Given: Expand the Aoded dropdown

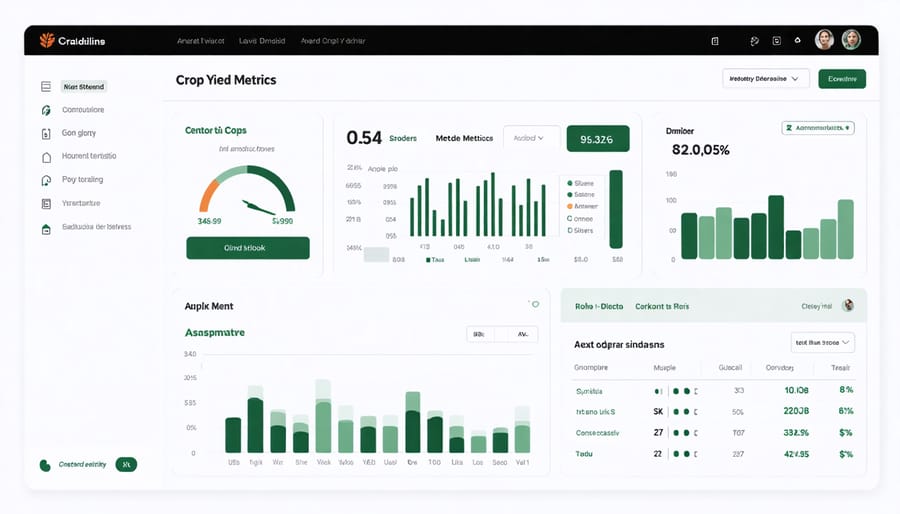Looking at the screenshot, I should point(531,138).
